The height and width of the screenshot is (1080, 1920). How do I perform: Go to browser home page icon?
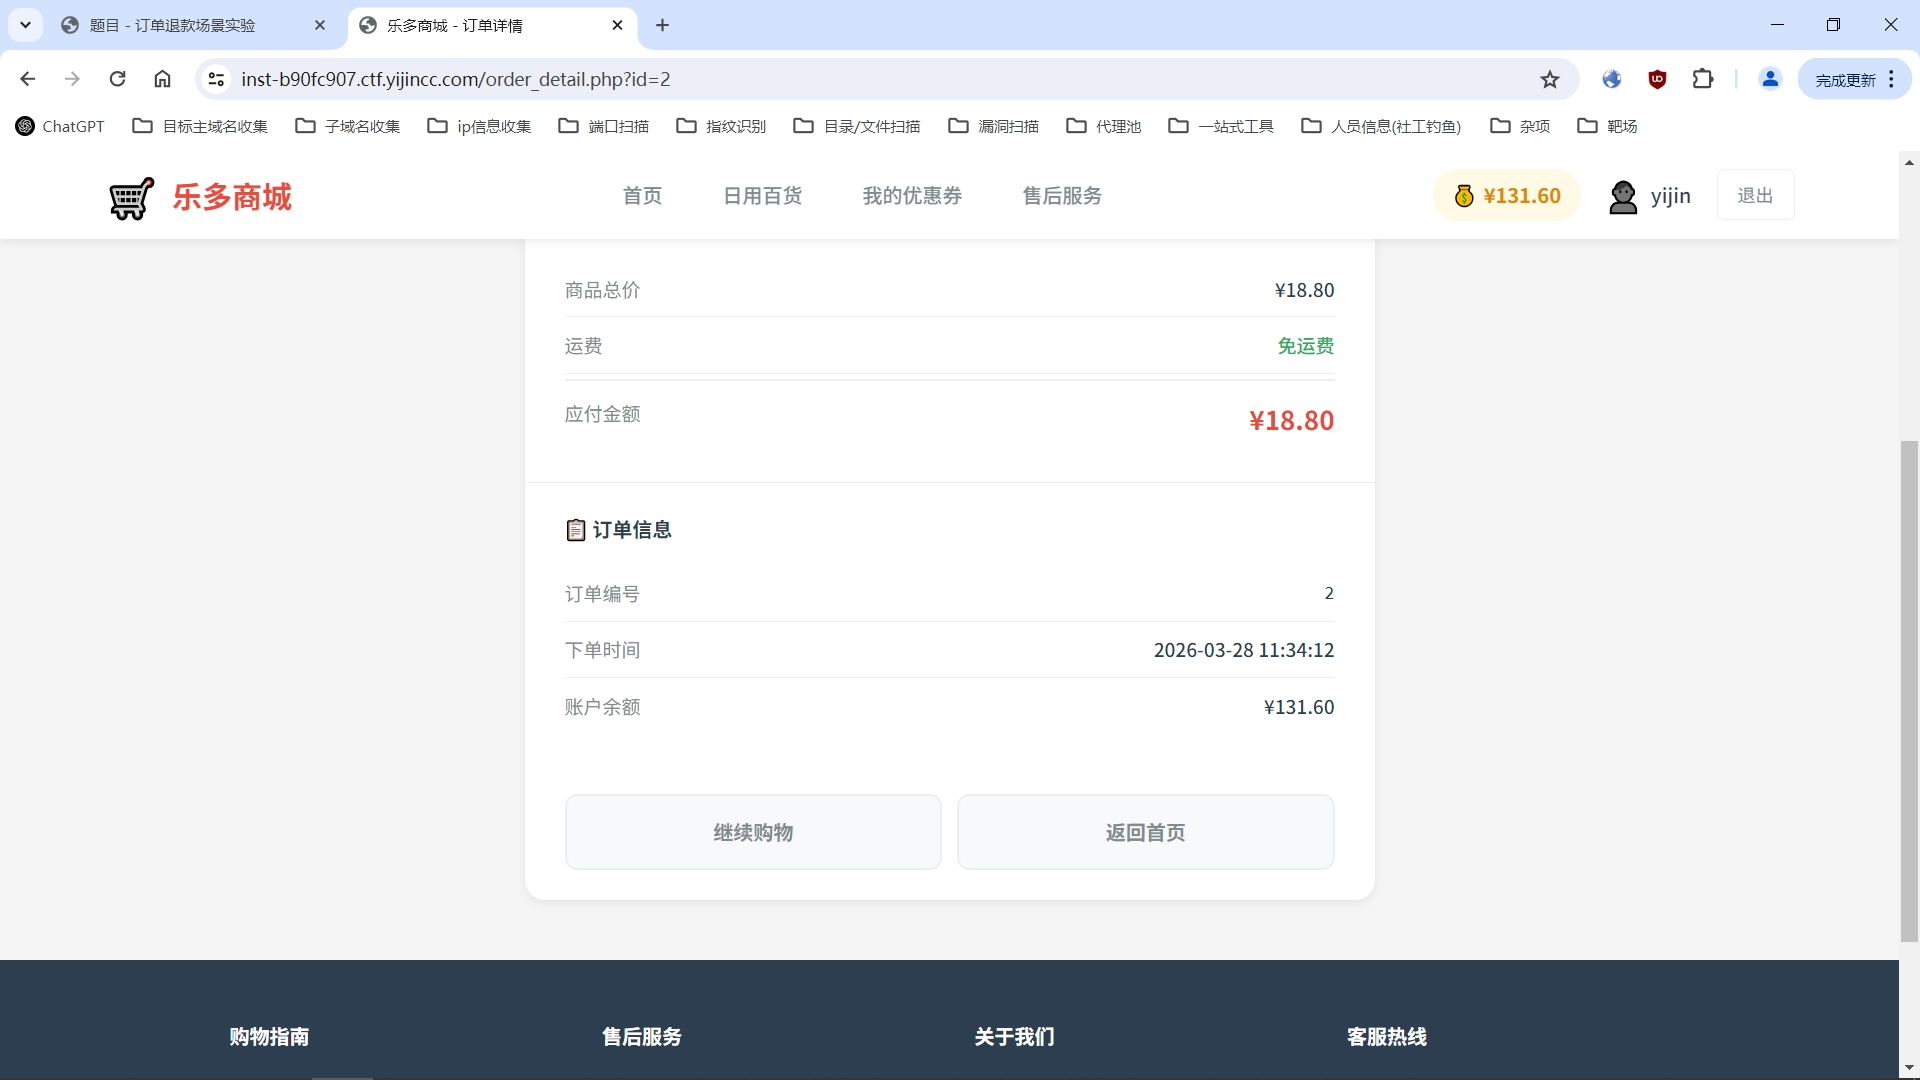162,79
